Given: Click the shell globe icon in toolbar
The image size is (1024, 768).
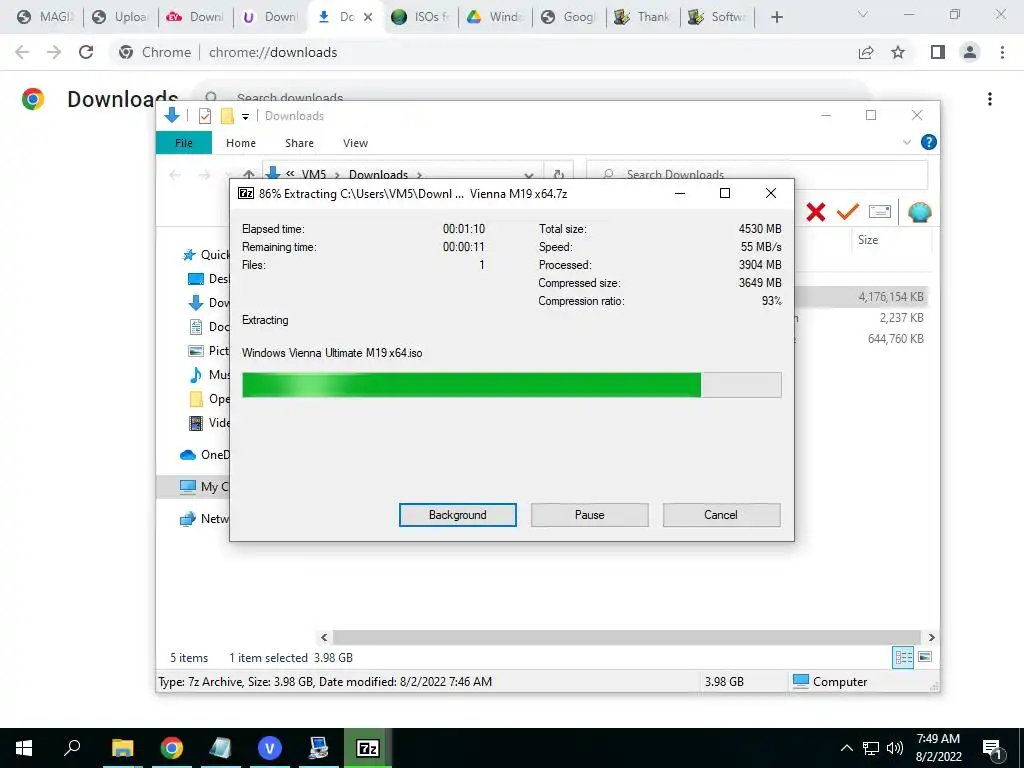Looking at the screenshot, I should 919,212.
